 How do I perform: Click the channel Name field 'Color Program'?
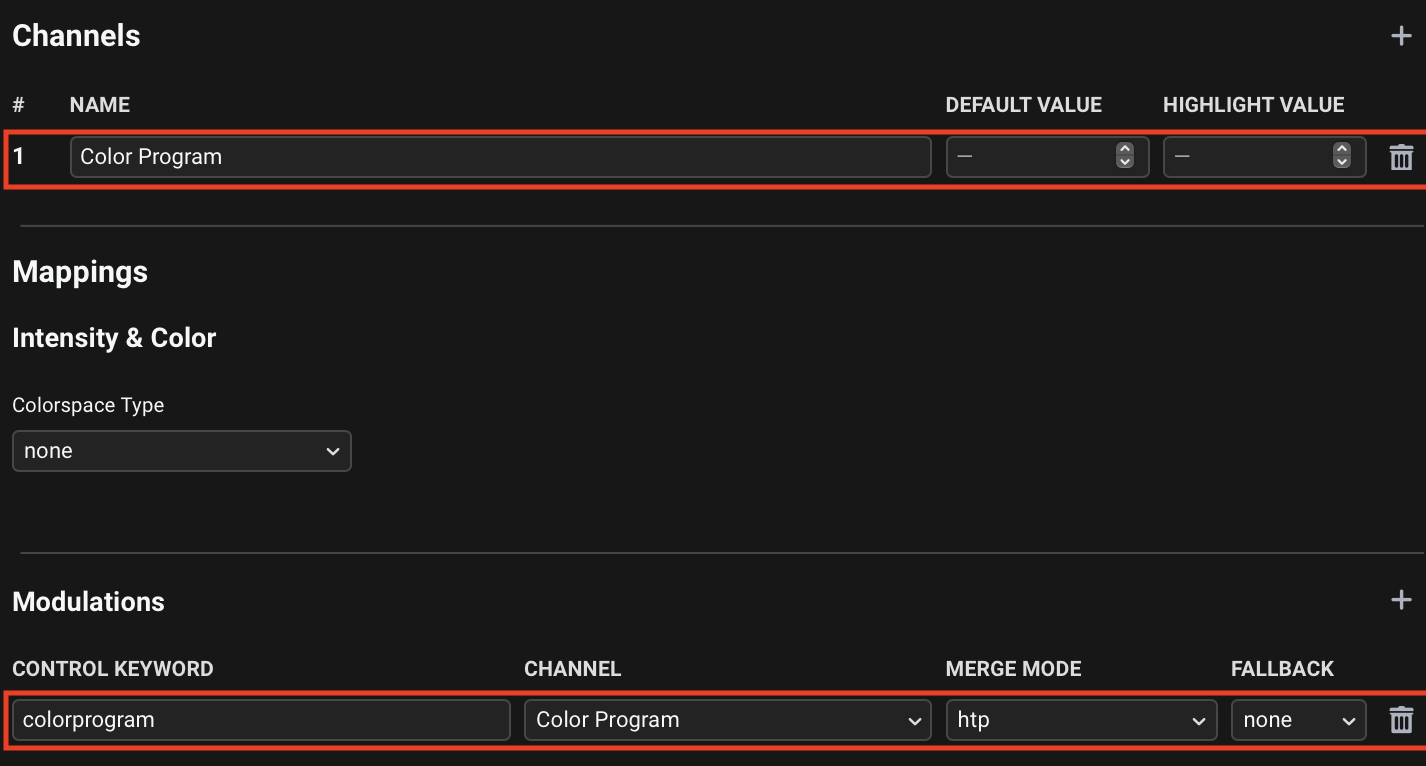pos(500,157)
